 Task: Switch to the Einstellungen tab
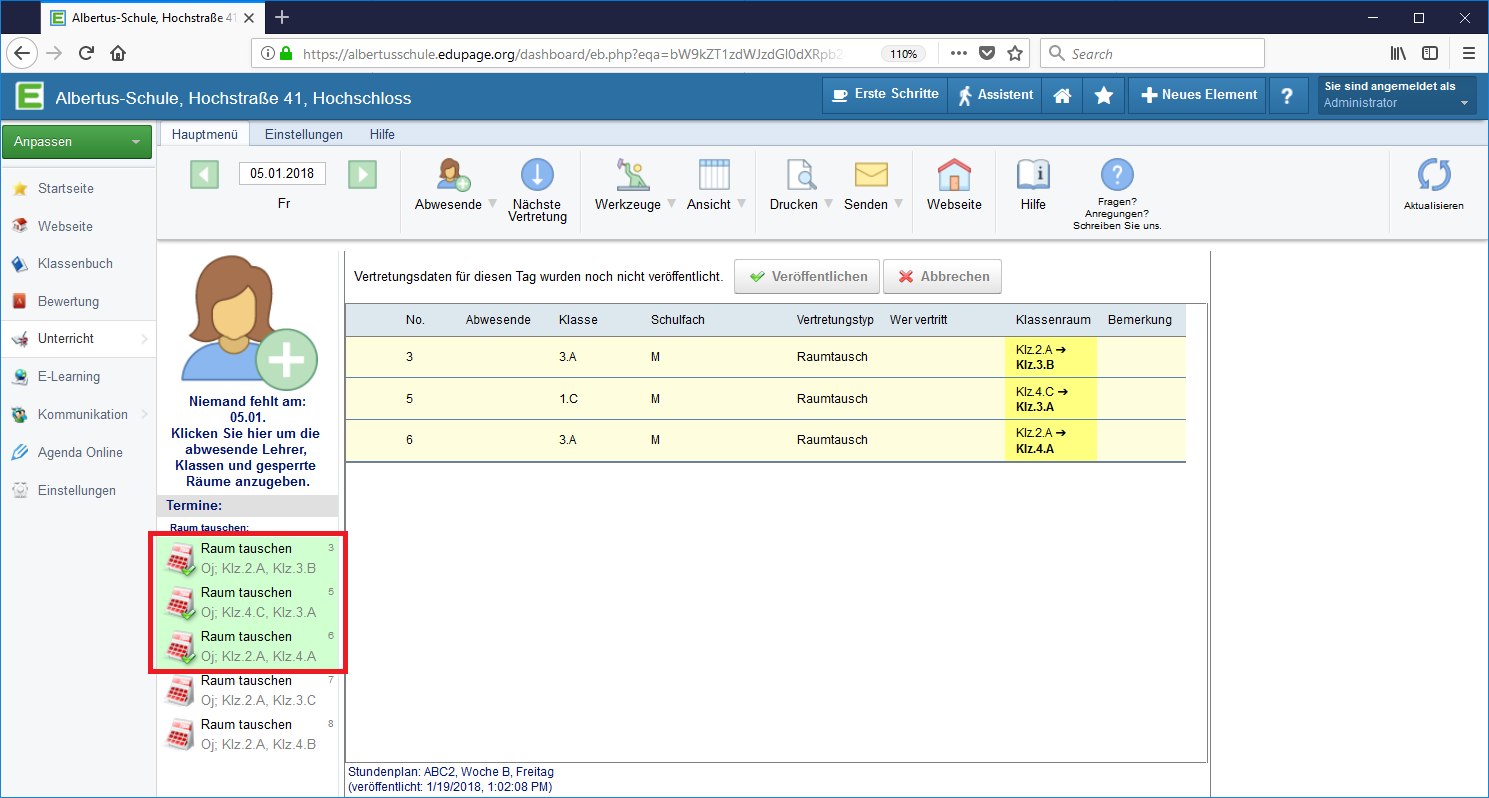tap(303, 134)
